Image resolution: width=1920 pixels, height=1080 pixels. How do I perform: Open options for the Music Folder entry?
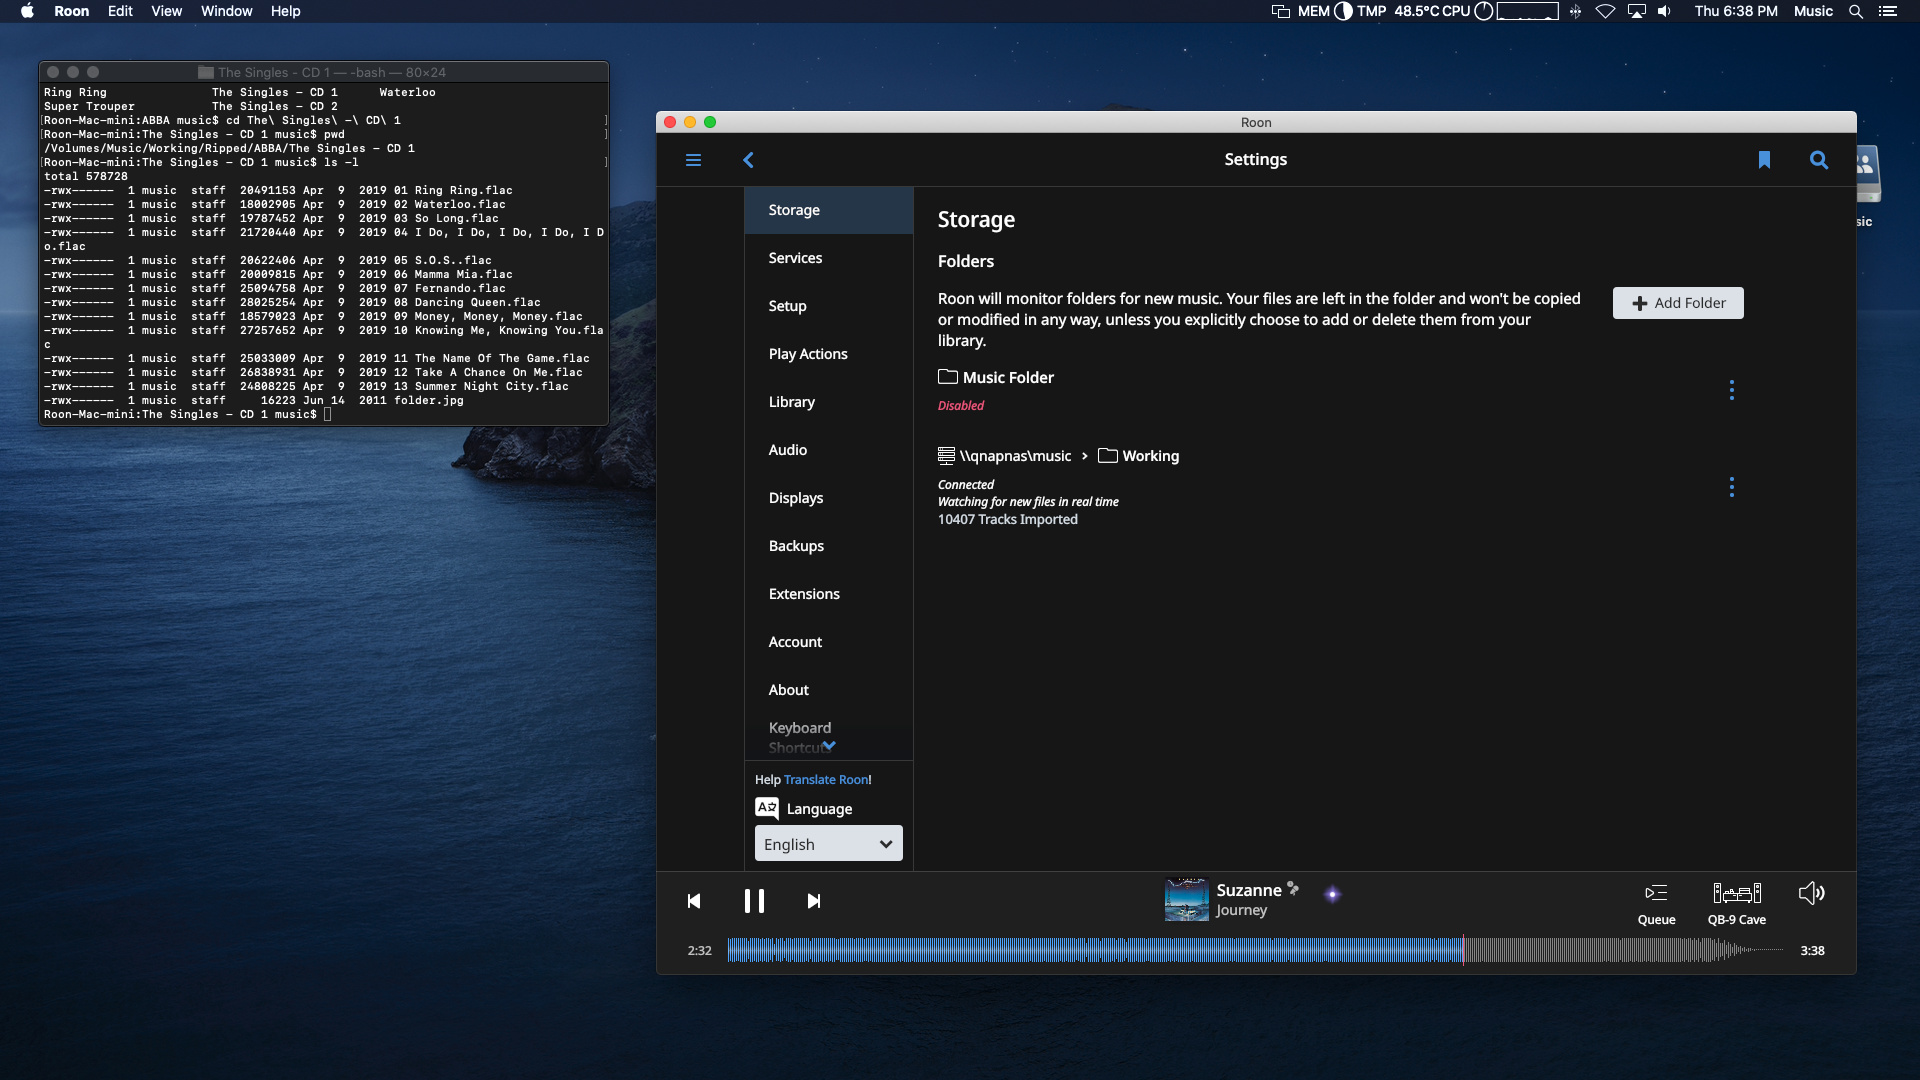click(x=1732, y=390)
